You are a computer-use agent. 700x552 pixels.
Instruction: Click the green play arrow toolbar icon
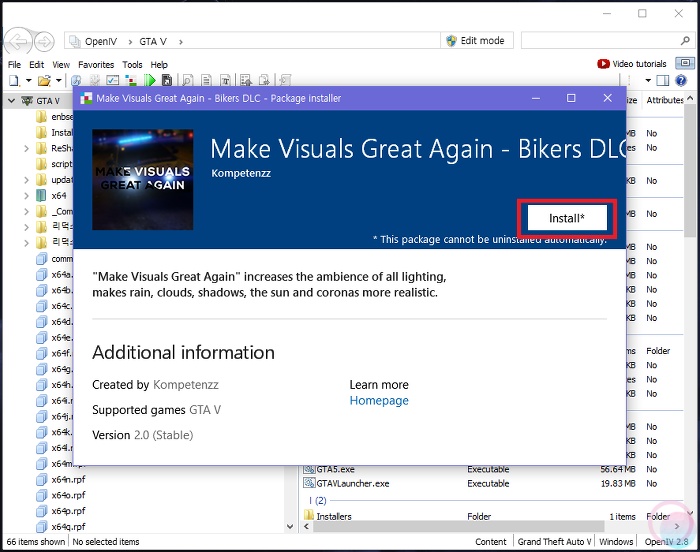(150, 80)
